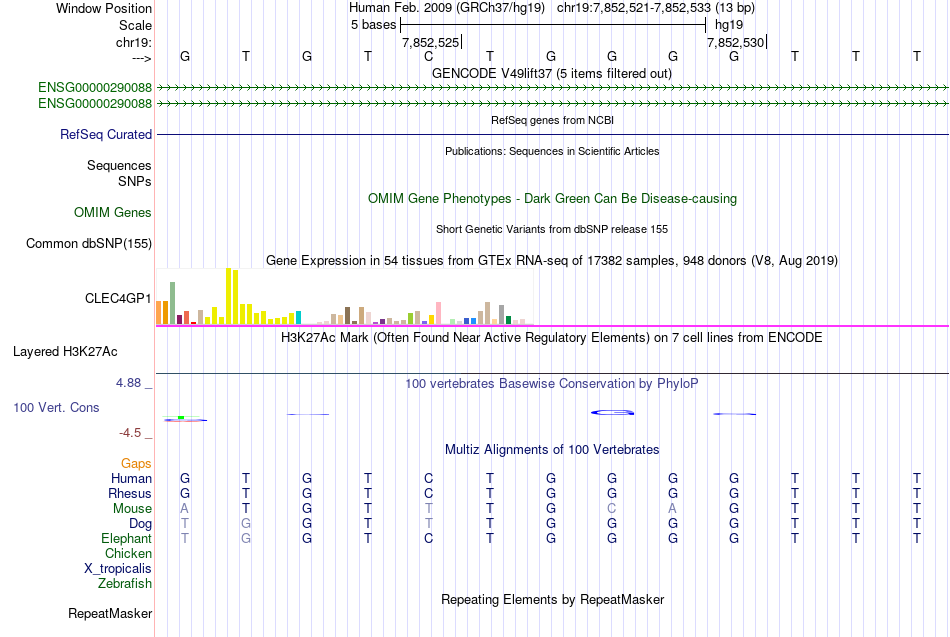Click the Window Position track label
This screenshot has height=637, width=950.
(104, 8)
